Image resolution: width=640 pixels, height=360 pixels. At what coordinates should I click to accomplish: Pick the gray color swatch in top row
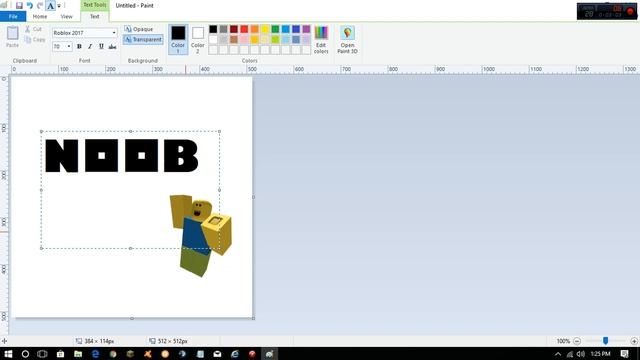[x=223, y=29]
